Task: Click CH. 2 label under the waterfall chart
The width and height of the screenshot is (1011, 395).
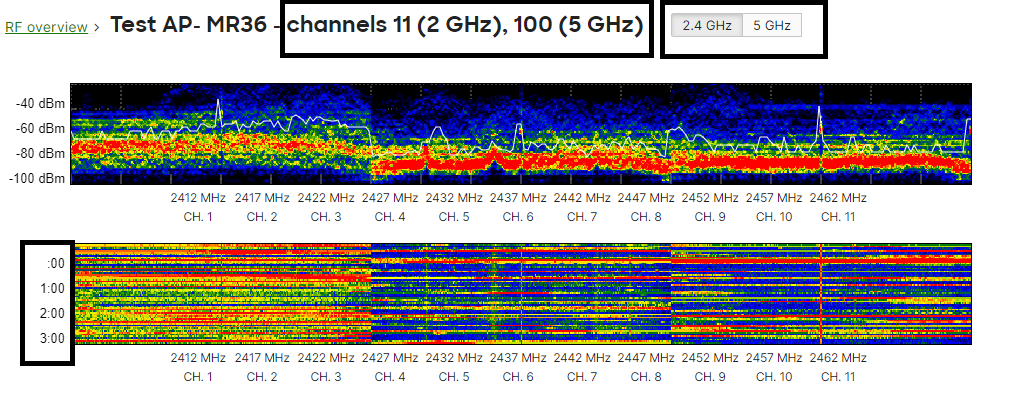Action: [262, 377]
